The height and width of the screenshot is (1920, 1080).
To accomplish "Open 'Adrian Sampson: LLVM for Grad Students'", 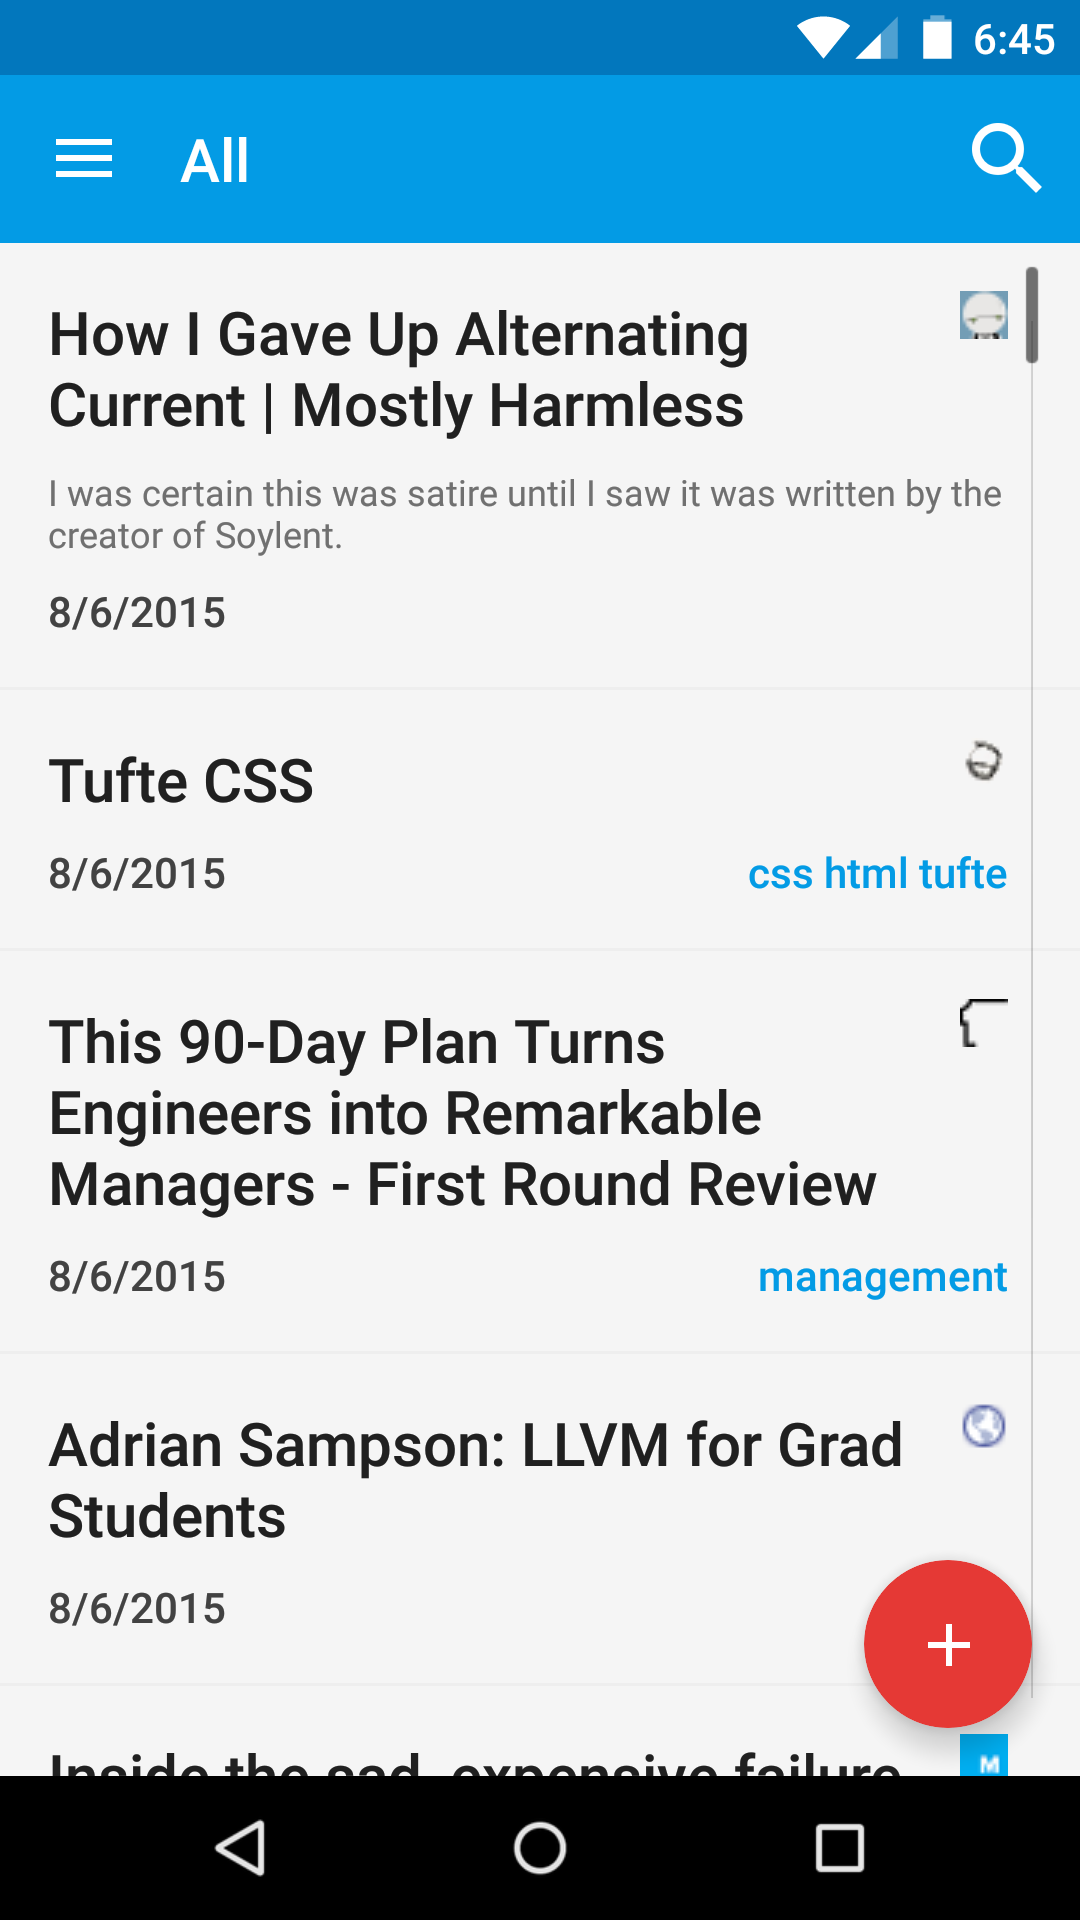I will click(475, 1480).
